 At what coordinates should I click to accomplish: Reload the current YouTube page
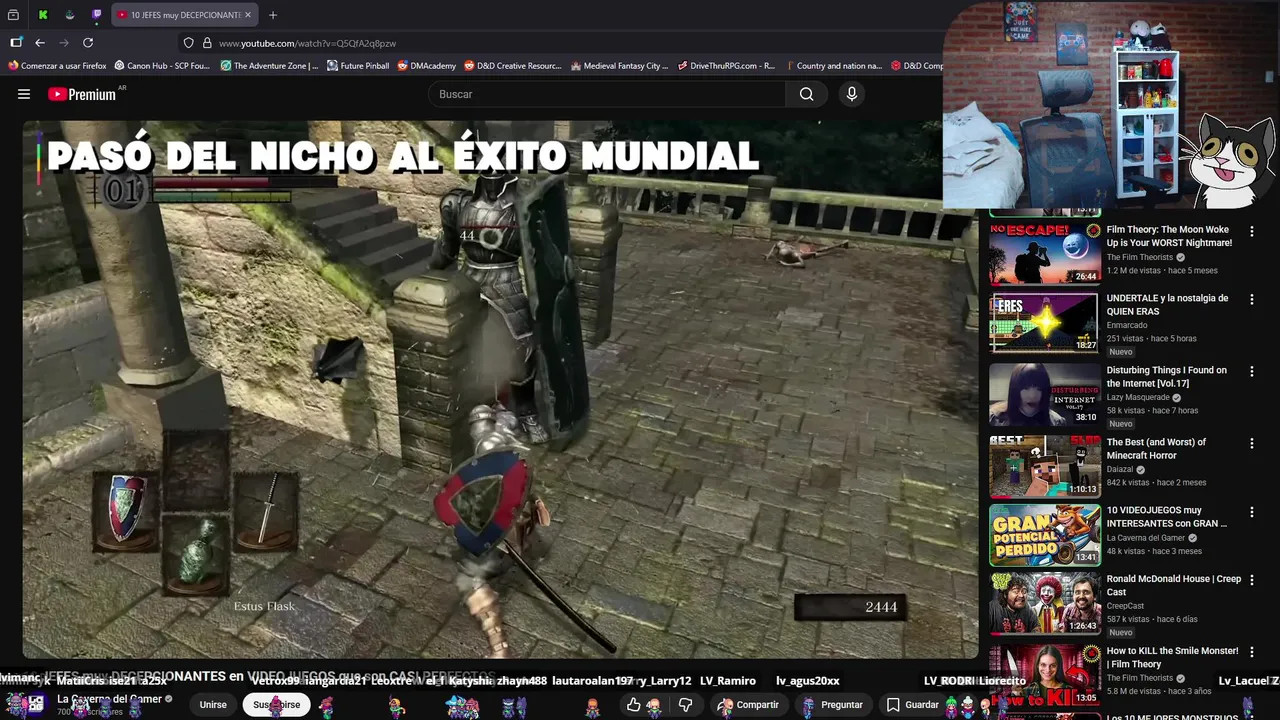pos(88,43)
